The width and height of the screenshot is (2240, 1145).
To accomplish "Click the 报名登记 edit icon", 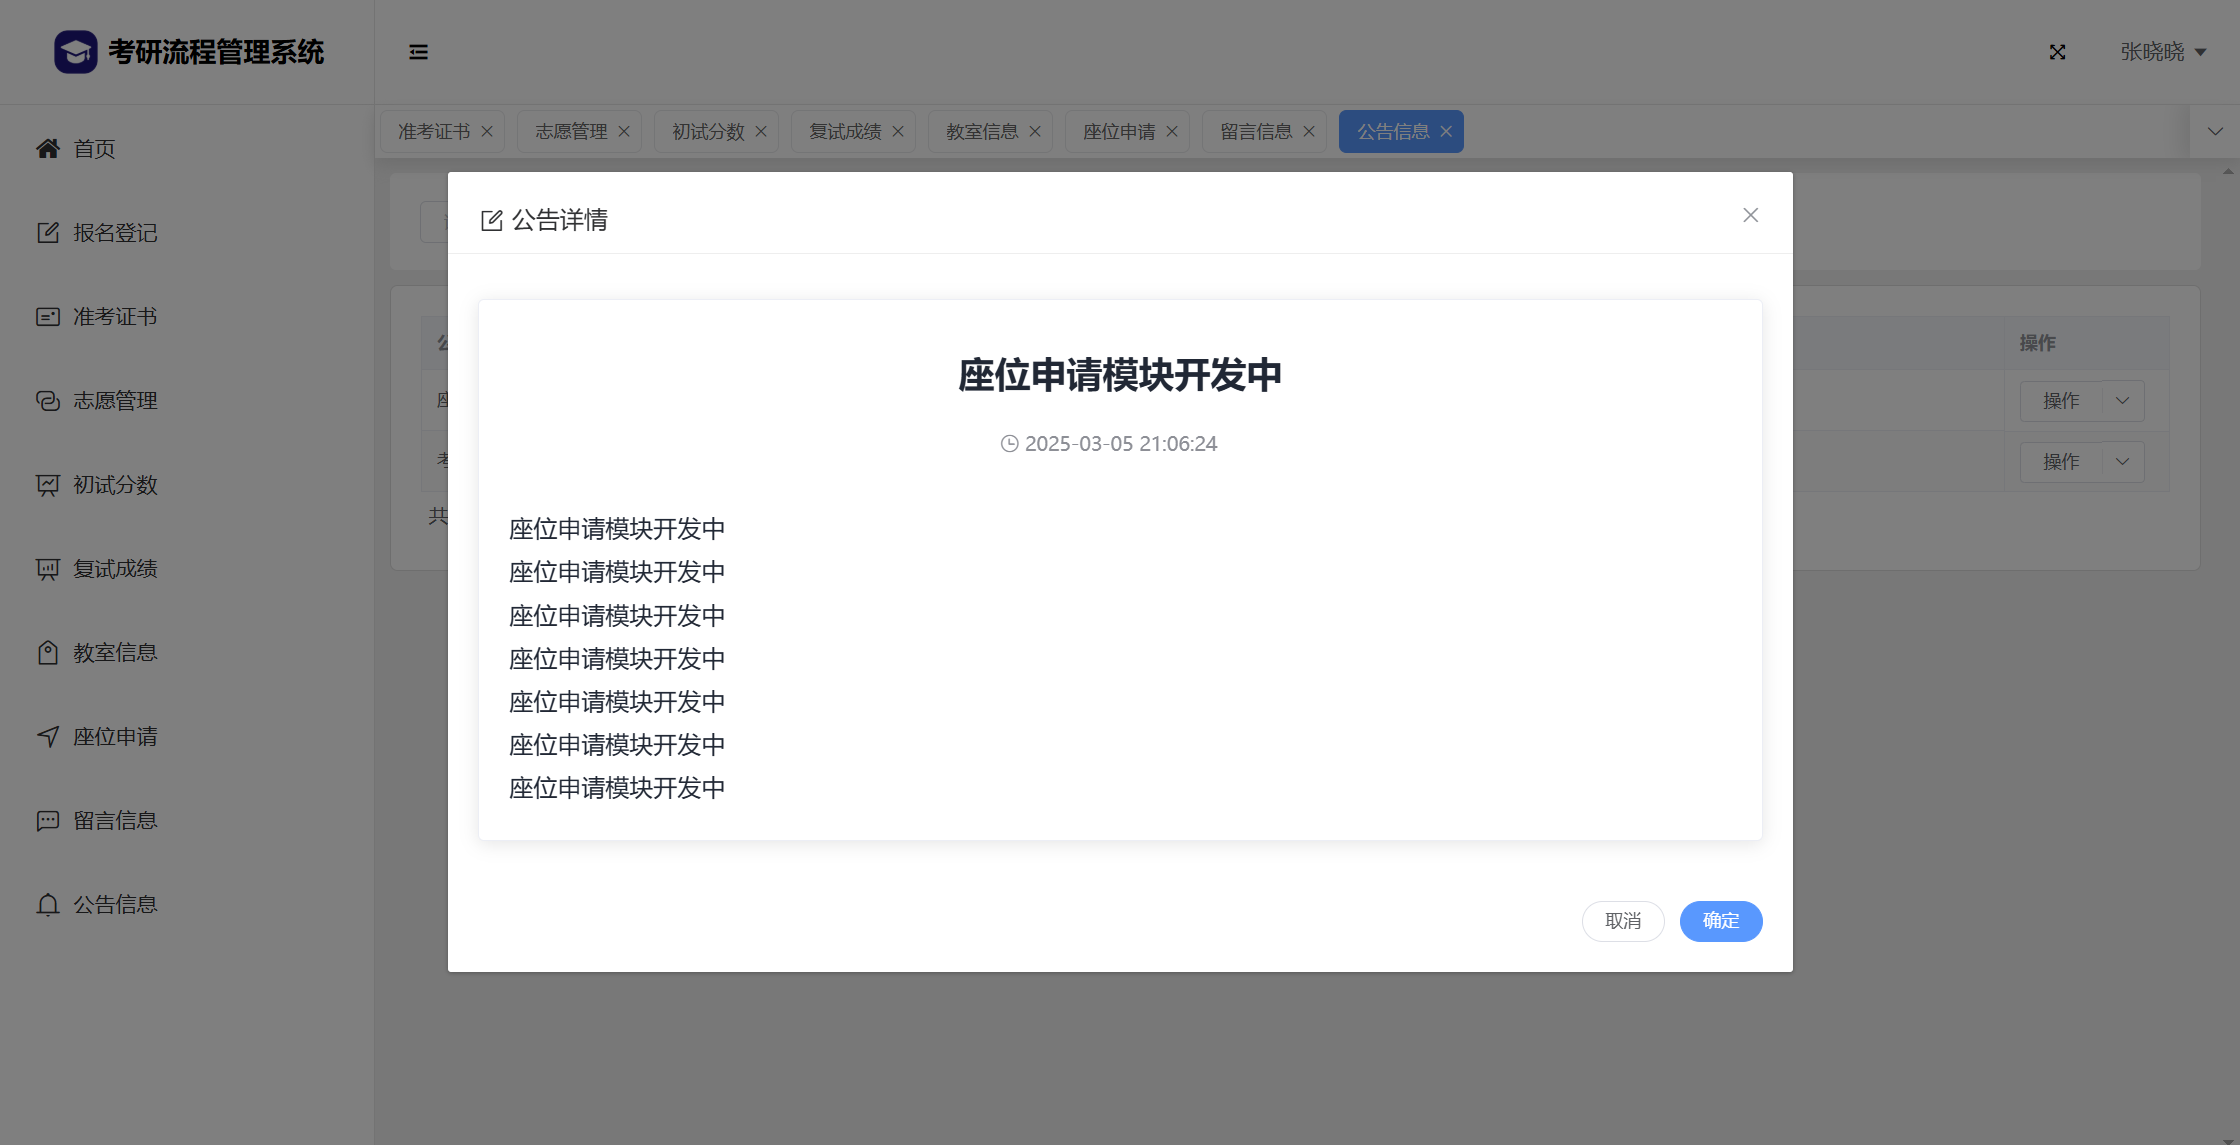I will click(47, 233).
